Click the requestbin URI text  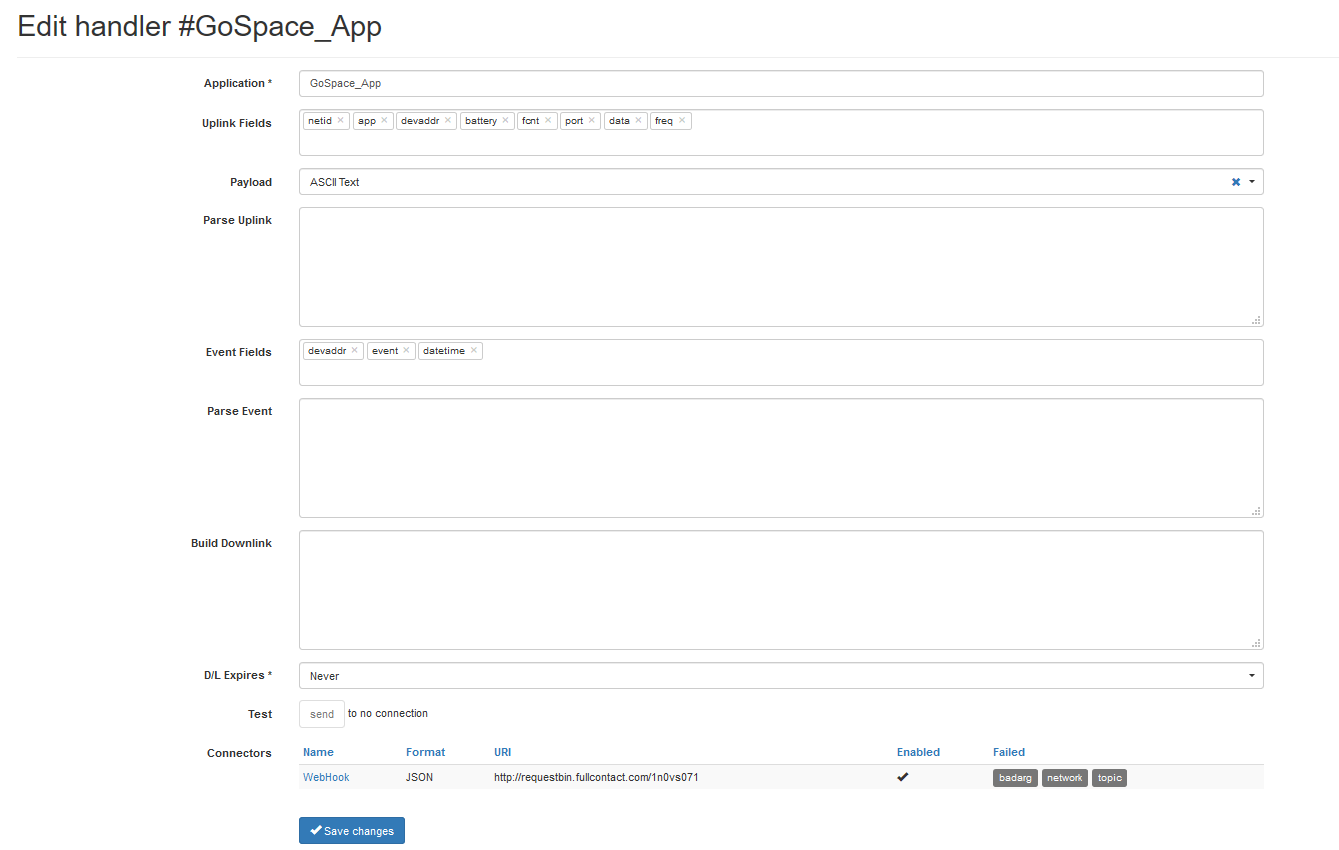596,777
